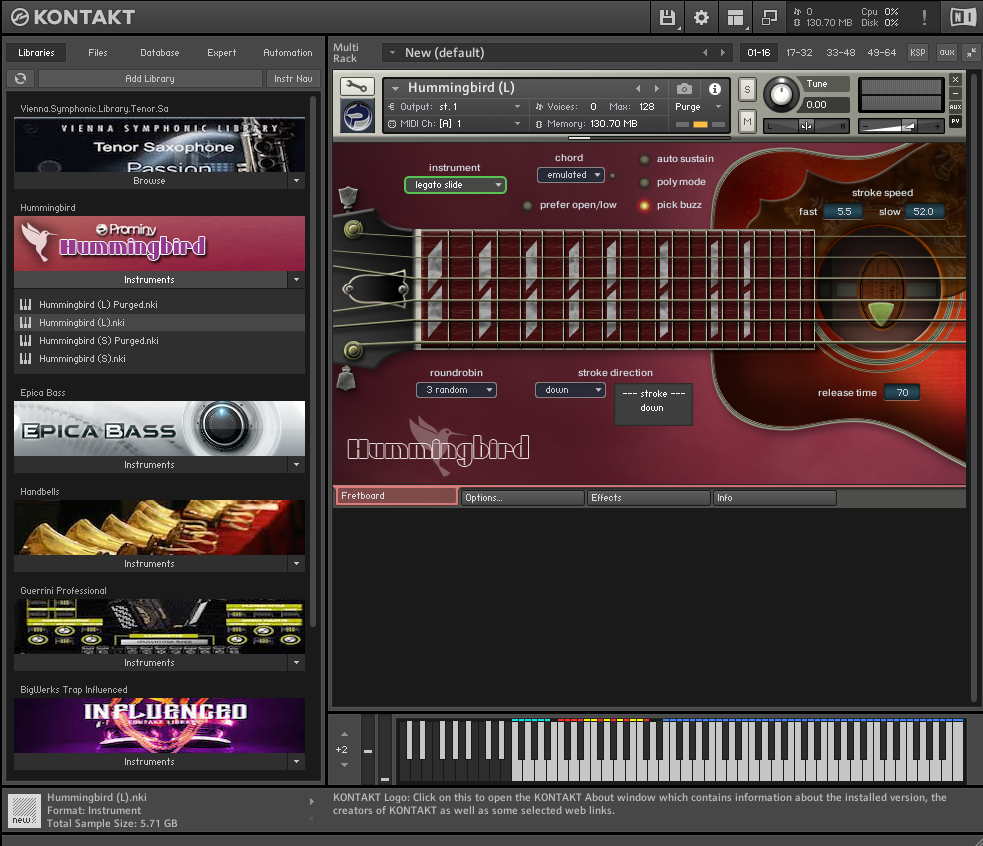This screenshot has height=846, width=983.
Task: Open the options gear icon
Action: coord(702,18)
